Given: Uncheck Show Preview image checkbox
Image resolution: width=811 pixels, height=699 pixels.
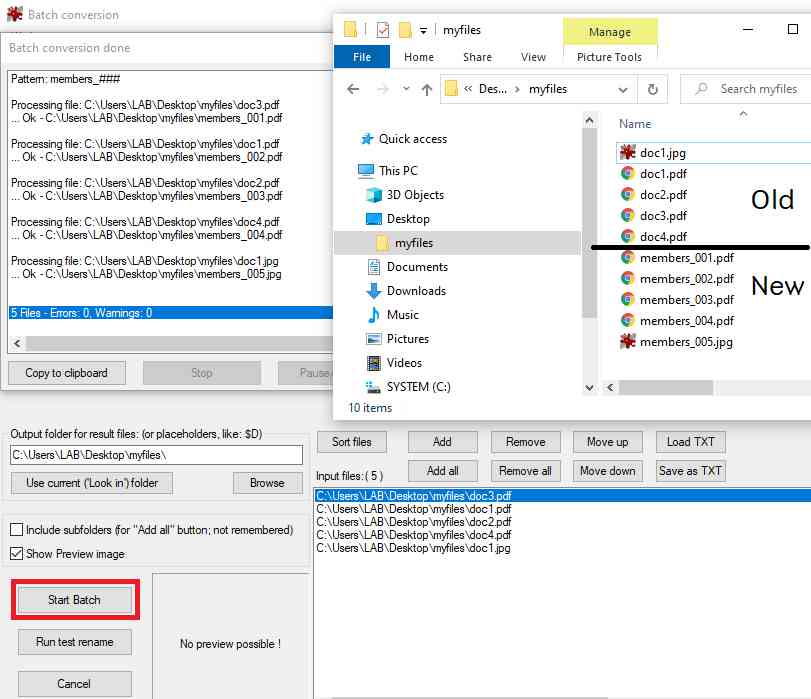Looking at the screenshot, I should [x=17, y=553].
